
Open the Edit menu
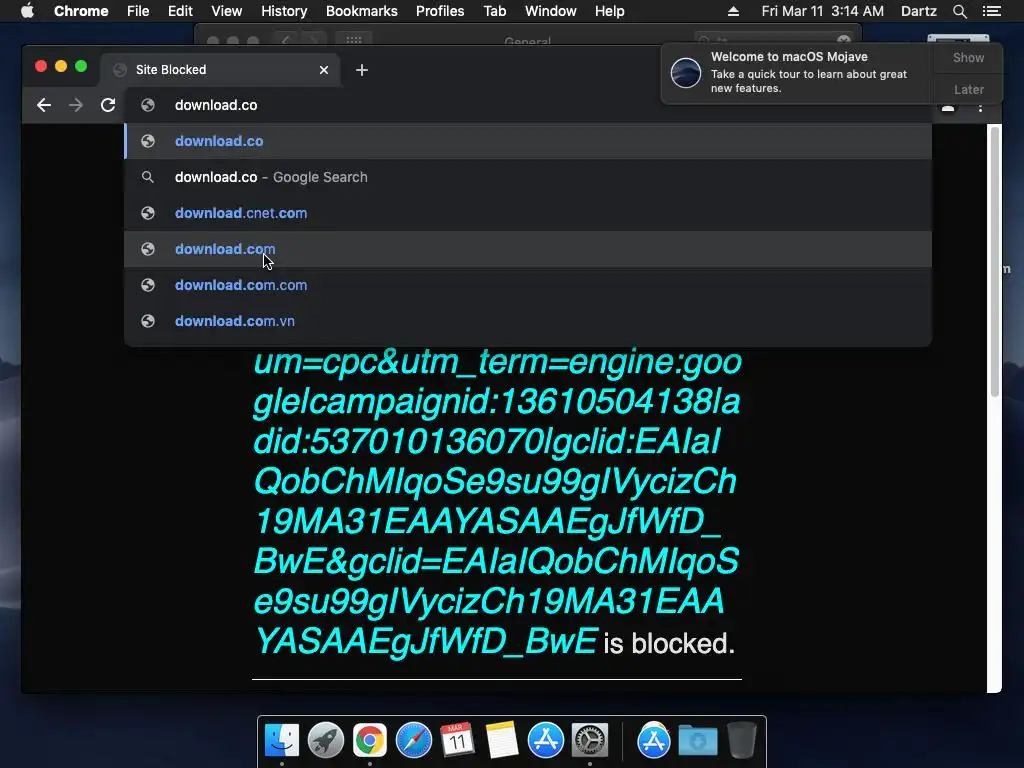point(180,11)
